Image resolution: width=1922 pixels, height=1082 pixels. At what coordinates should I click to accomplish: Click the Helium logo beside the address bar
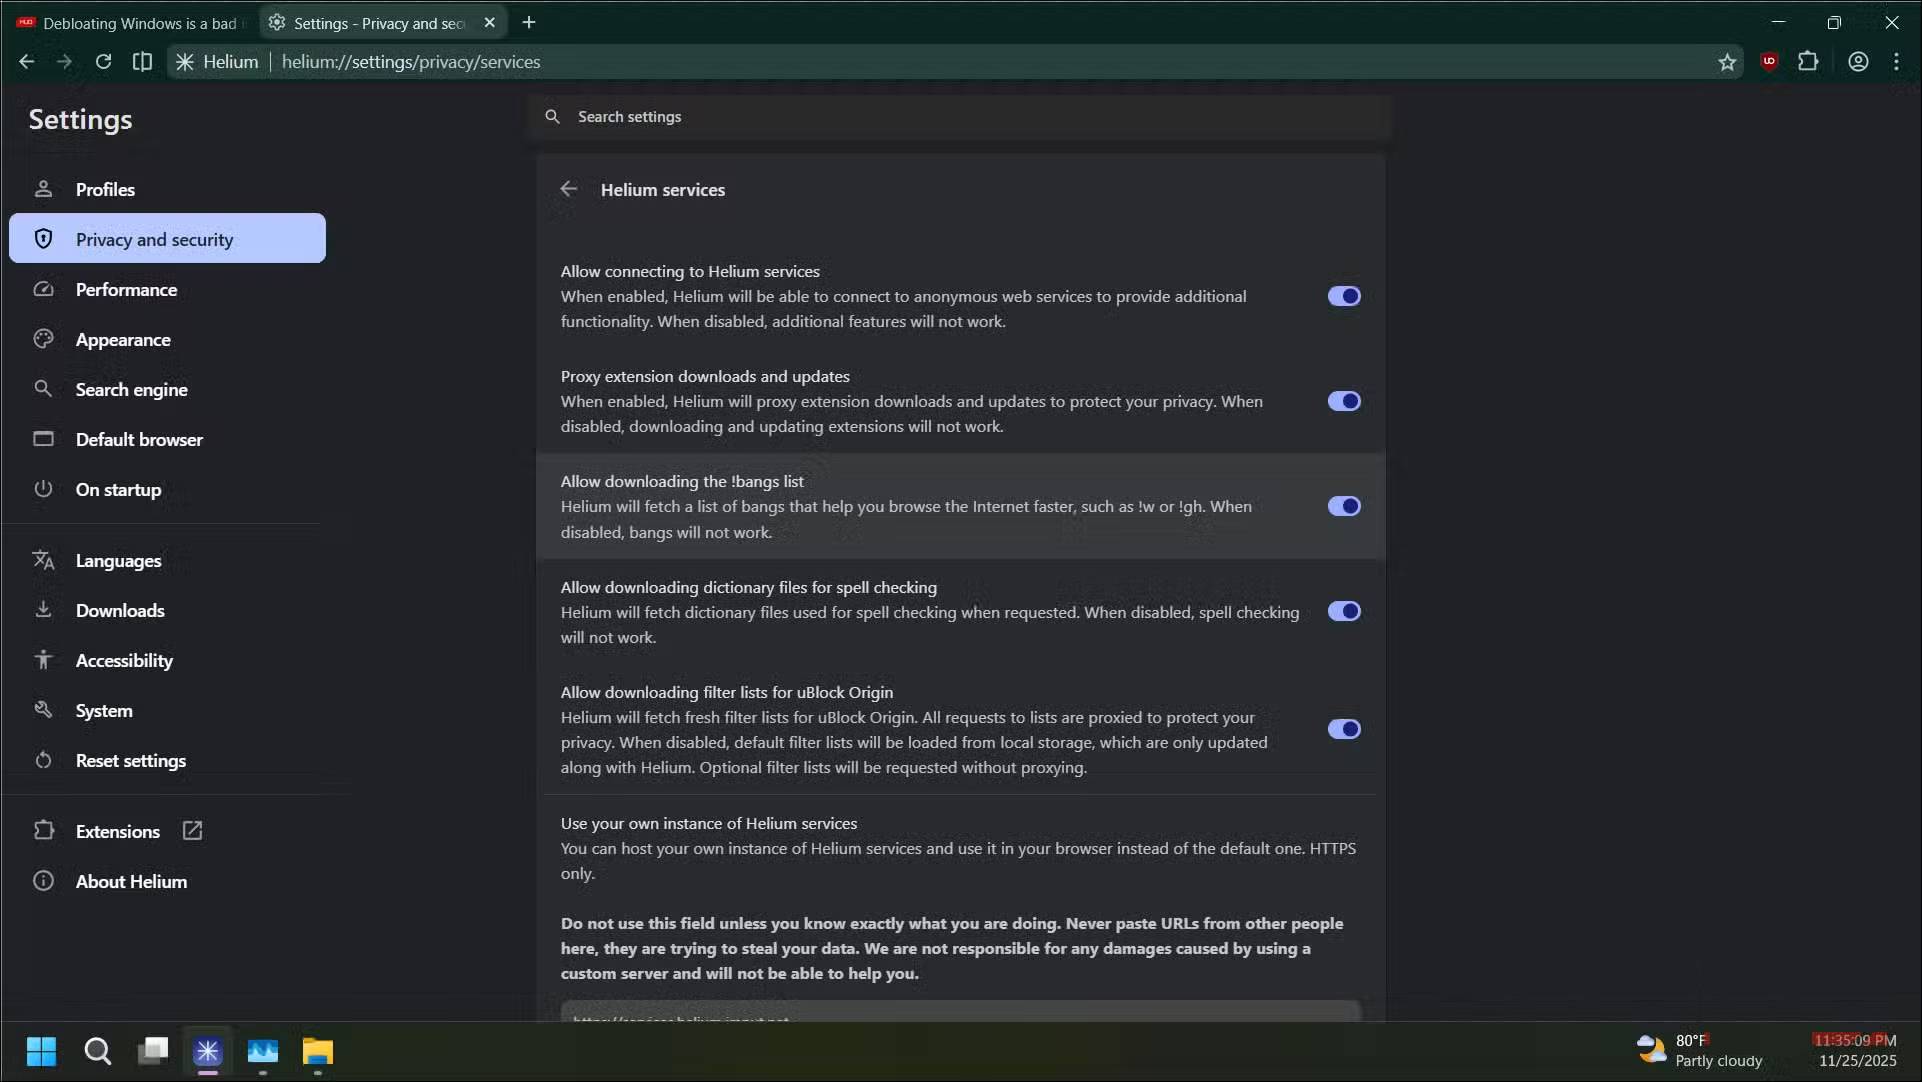pyautogui.click(x=184, y=61)
